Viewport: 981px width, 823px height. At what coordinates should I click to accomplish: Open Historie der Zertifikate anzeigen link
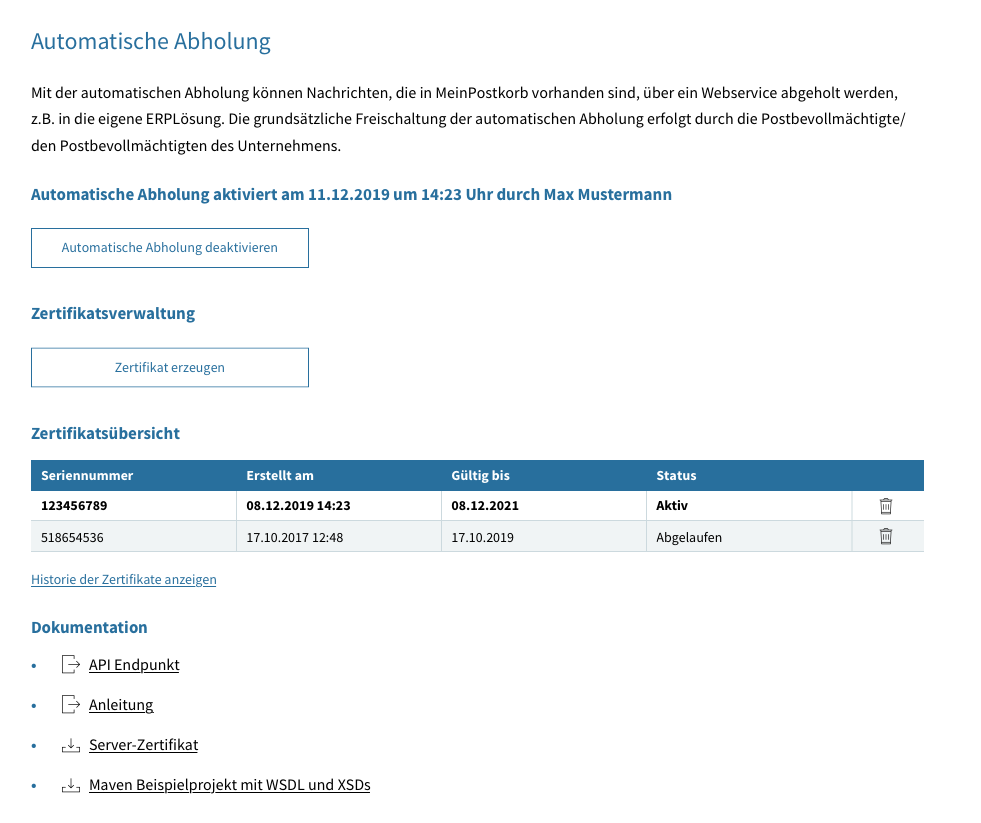(x=124, y=580)
